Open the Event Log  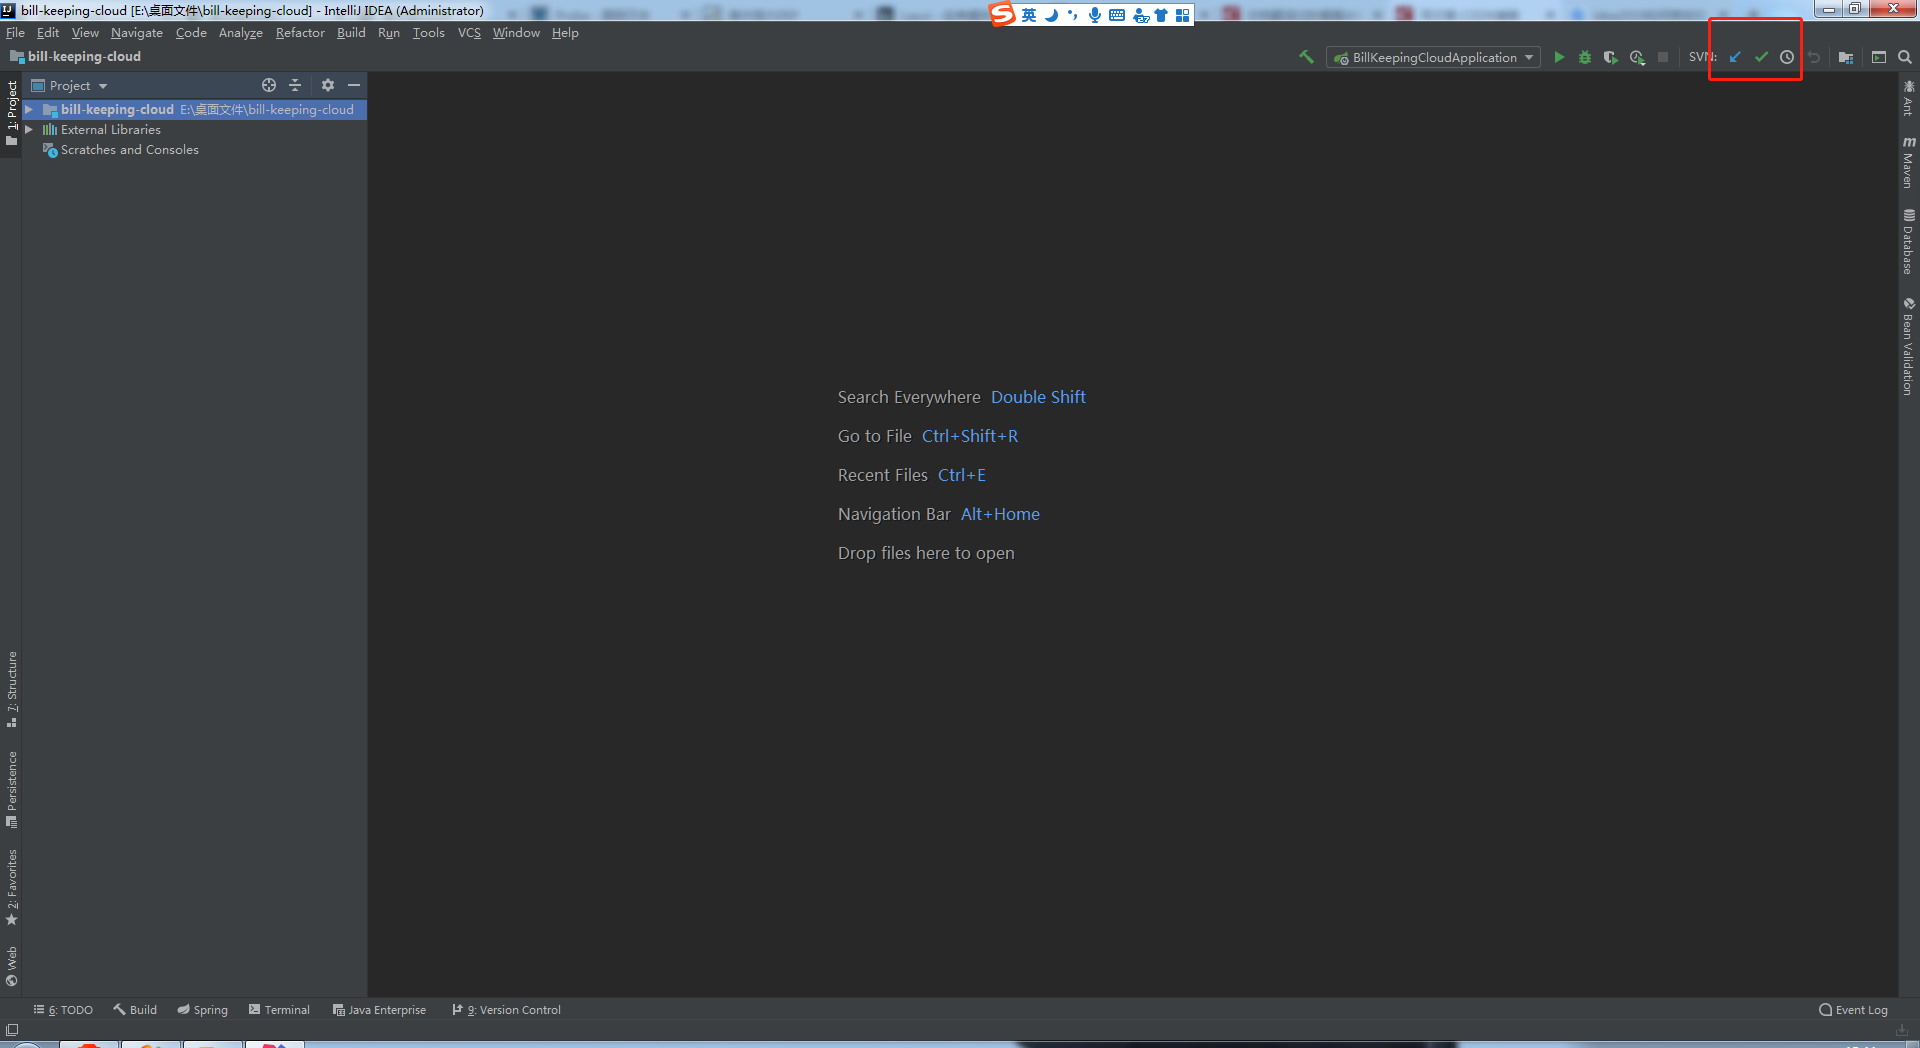1853,1010
